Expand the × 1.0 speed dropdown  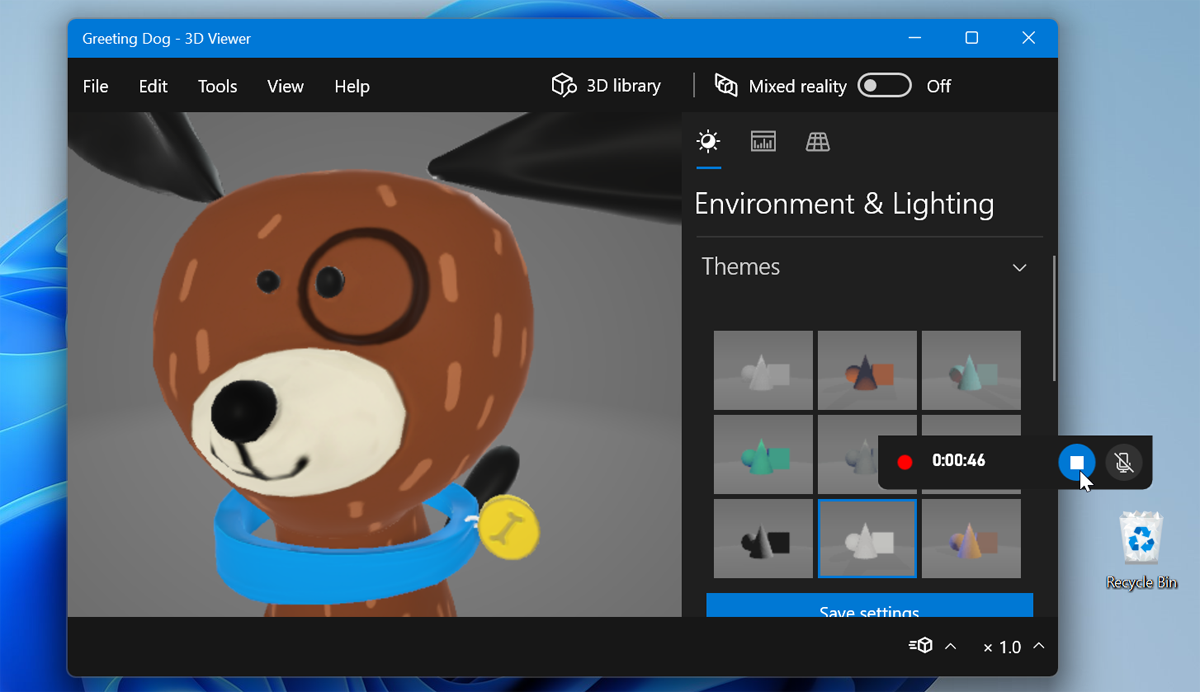1038,646
